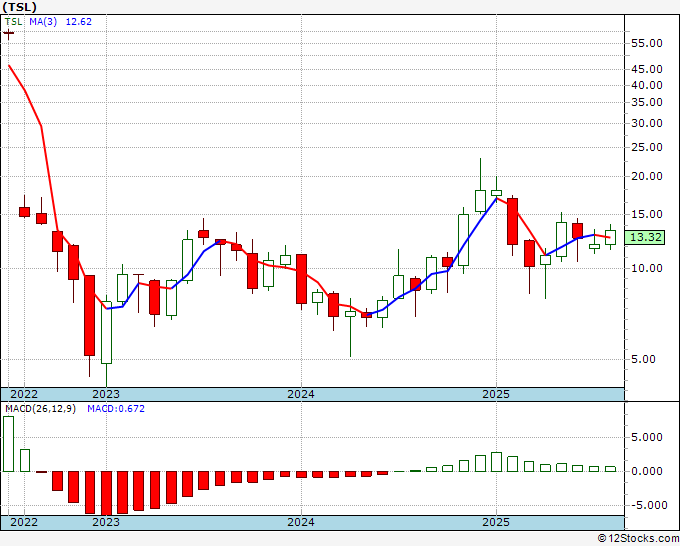This screenshot has width=680, height=546.
Task: Click the tallest green MACD bar in 2022
Action: tap(8, 444)
